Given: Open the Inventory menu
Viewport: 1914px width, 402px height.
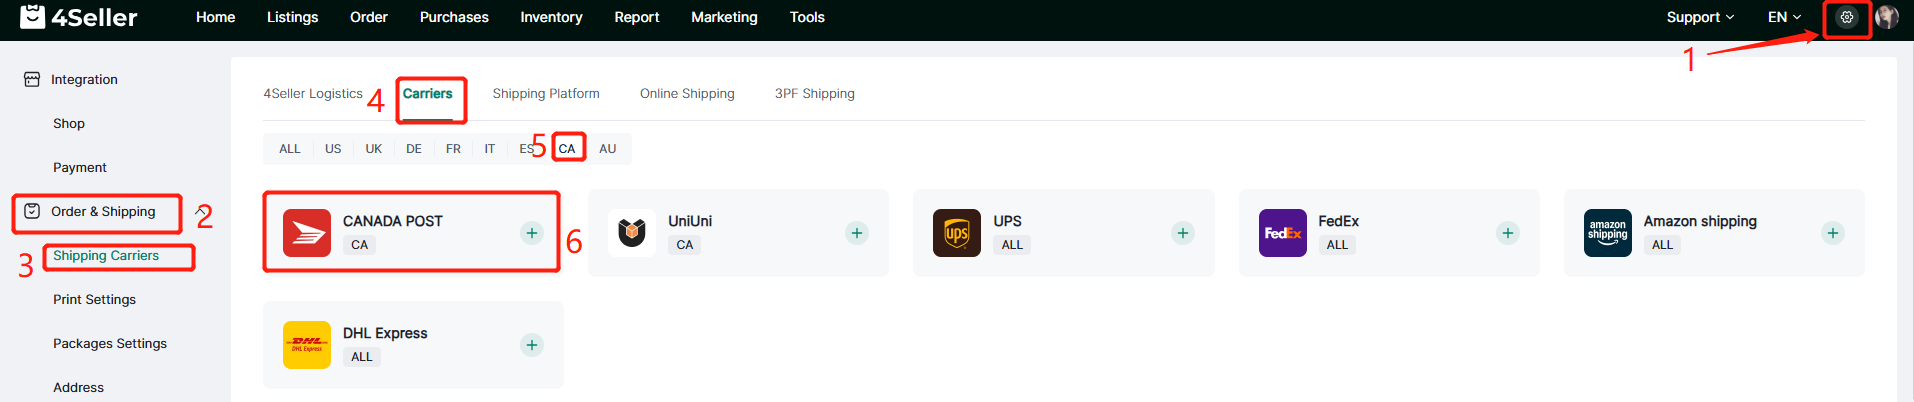Looking at the screenshot, I should pos(551,17).
